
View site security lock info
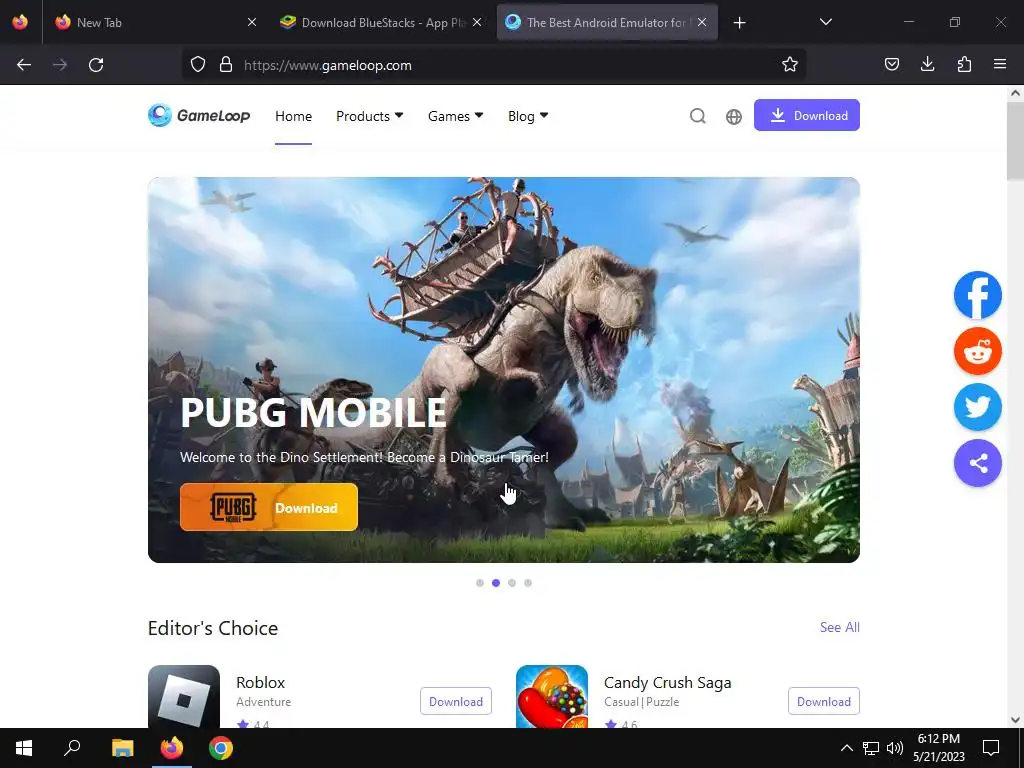point(226,65)
